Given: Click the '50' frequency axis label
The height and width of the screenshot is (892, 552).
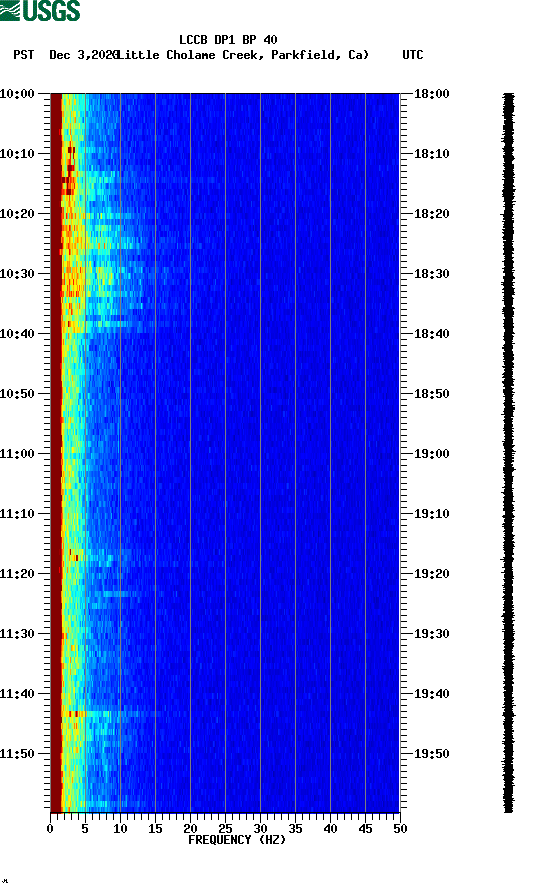Looking at the screenshot, I should point(400,829).
